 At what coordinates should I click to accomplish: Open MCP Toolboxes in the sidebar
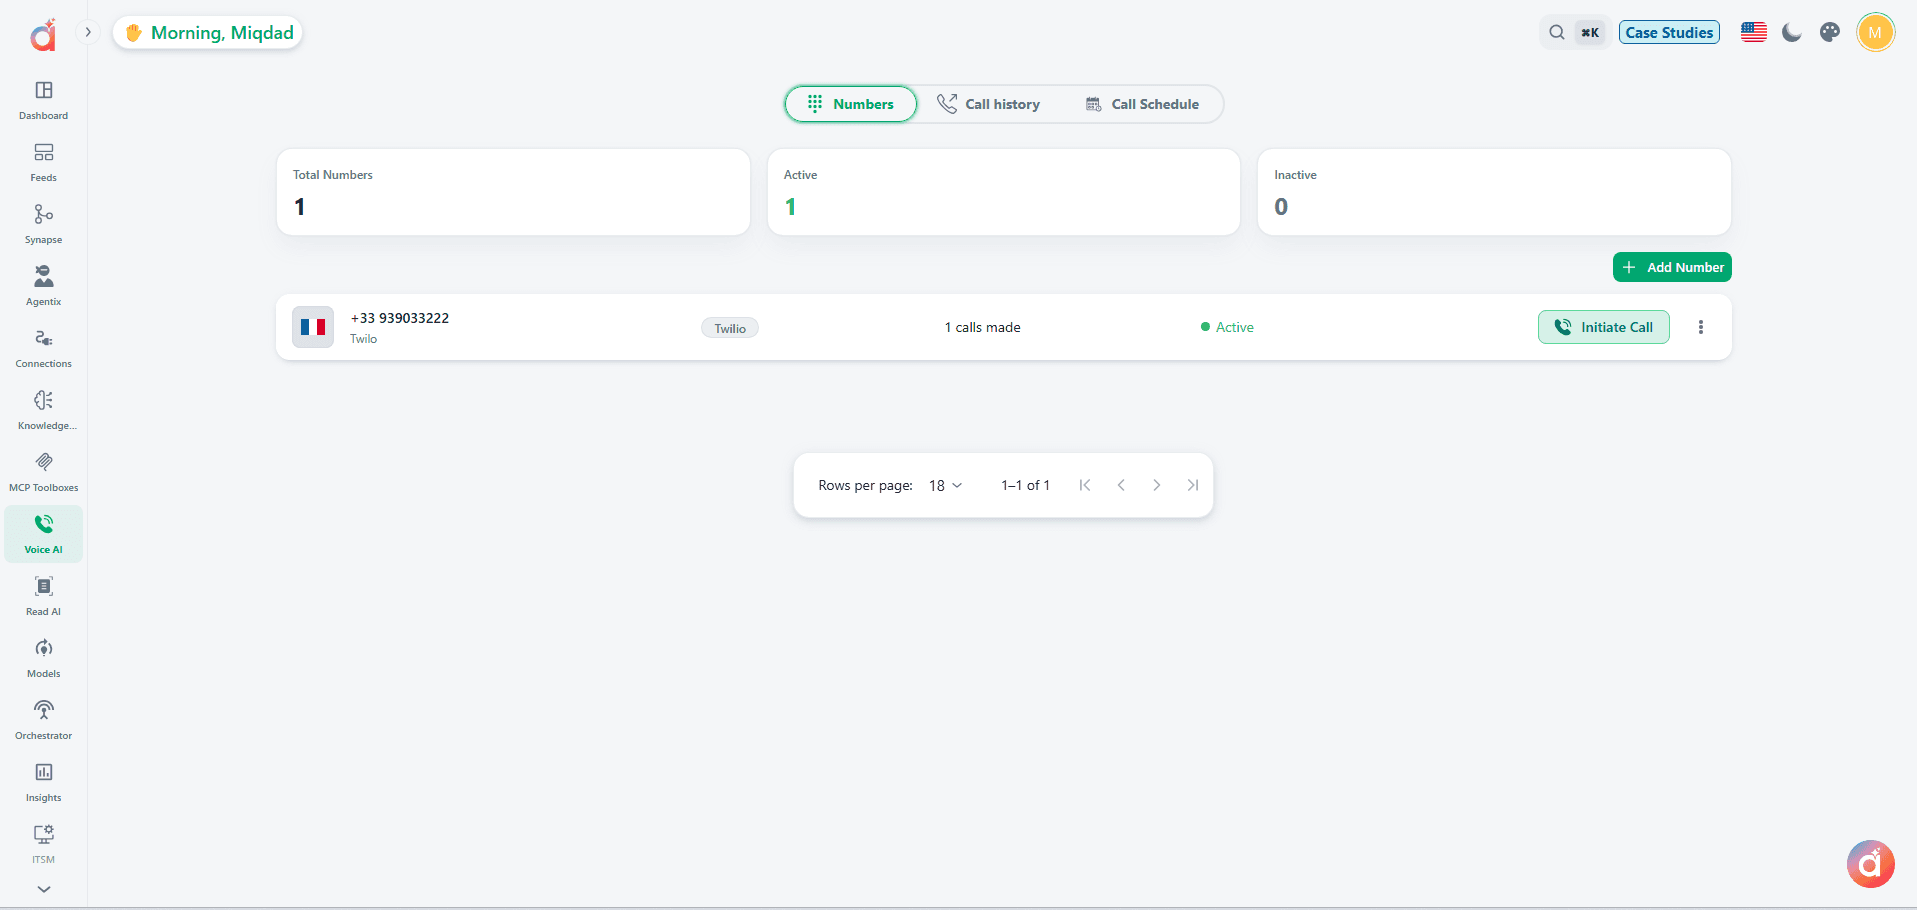(x=44, y=473)
